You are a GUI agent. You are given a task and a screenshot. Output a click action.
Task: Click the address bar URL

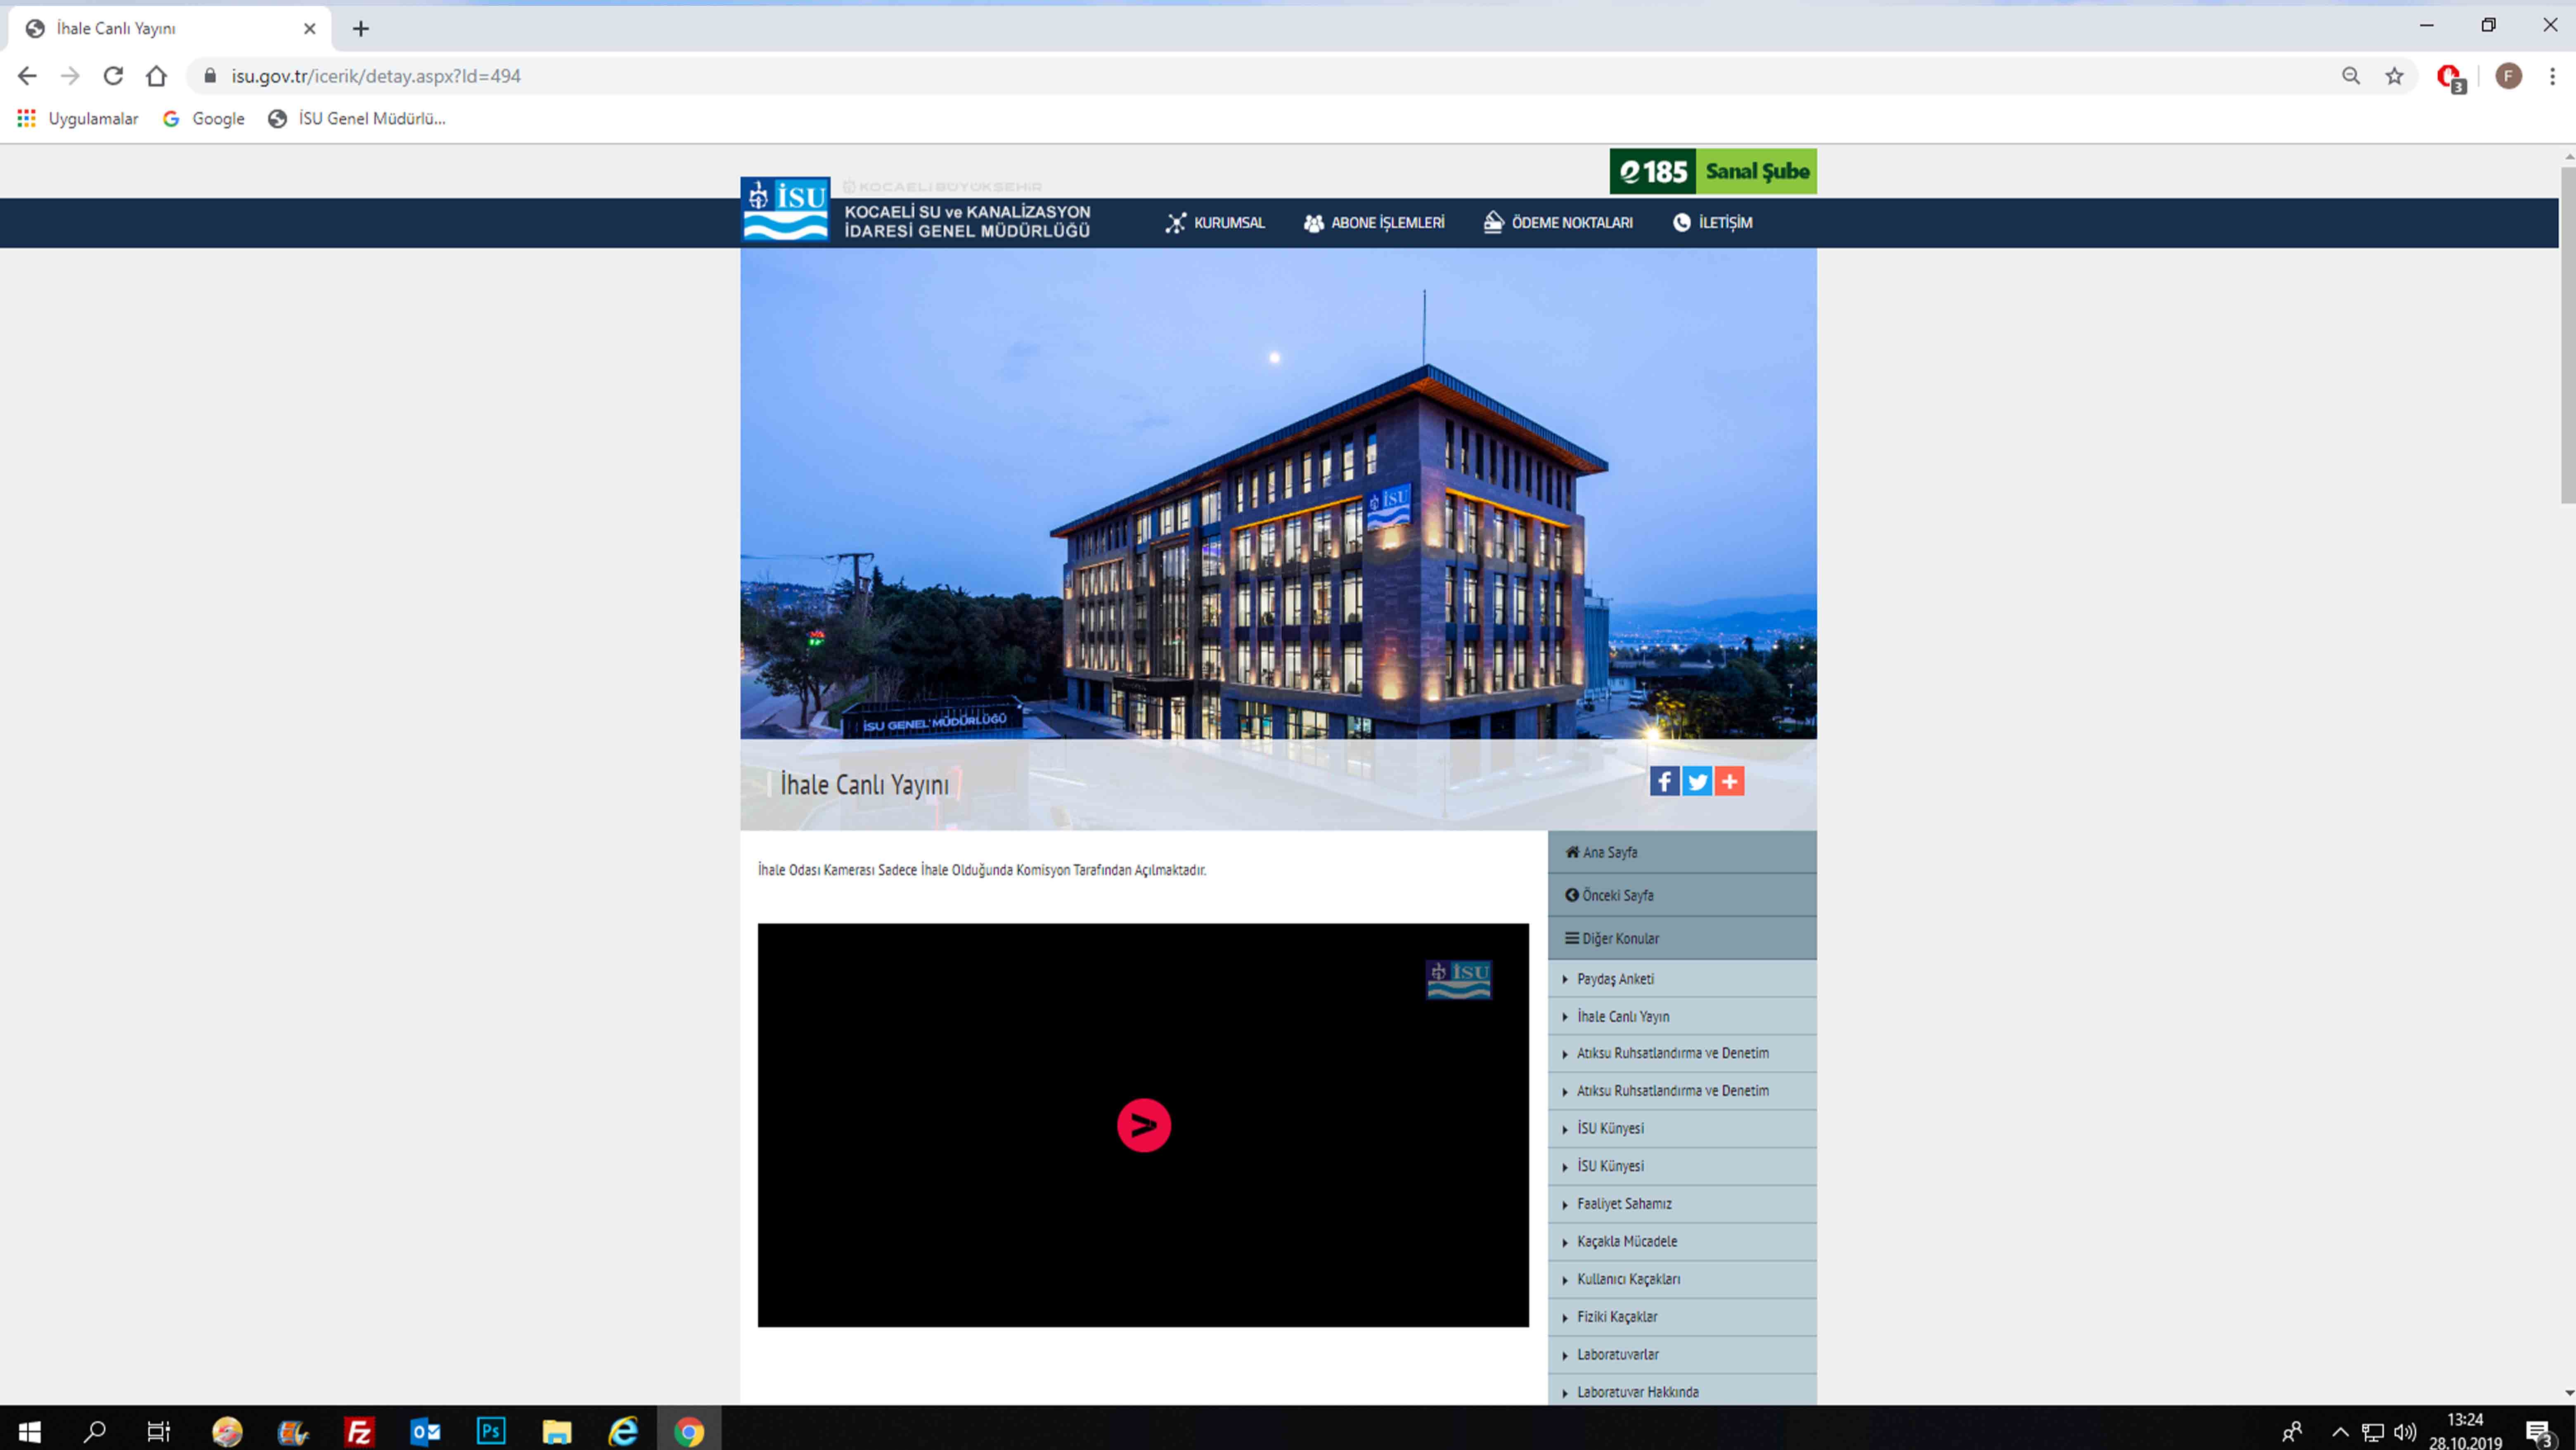pos(376,76)
